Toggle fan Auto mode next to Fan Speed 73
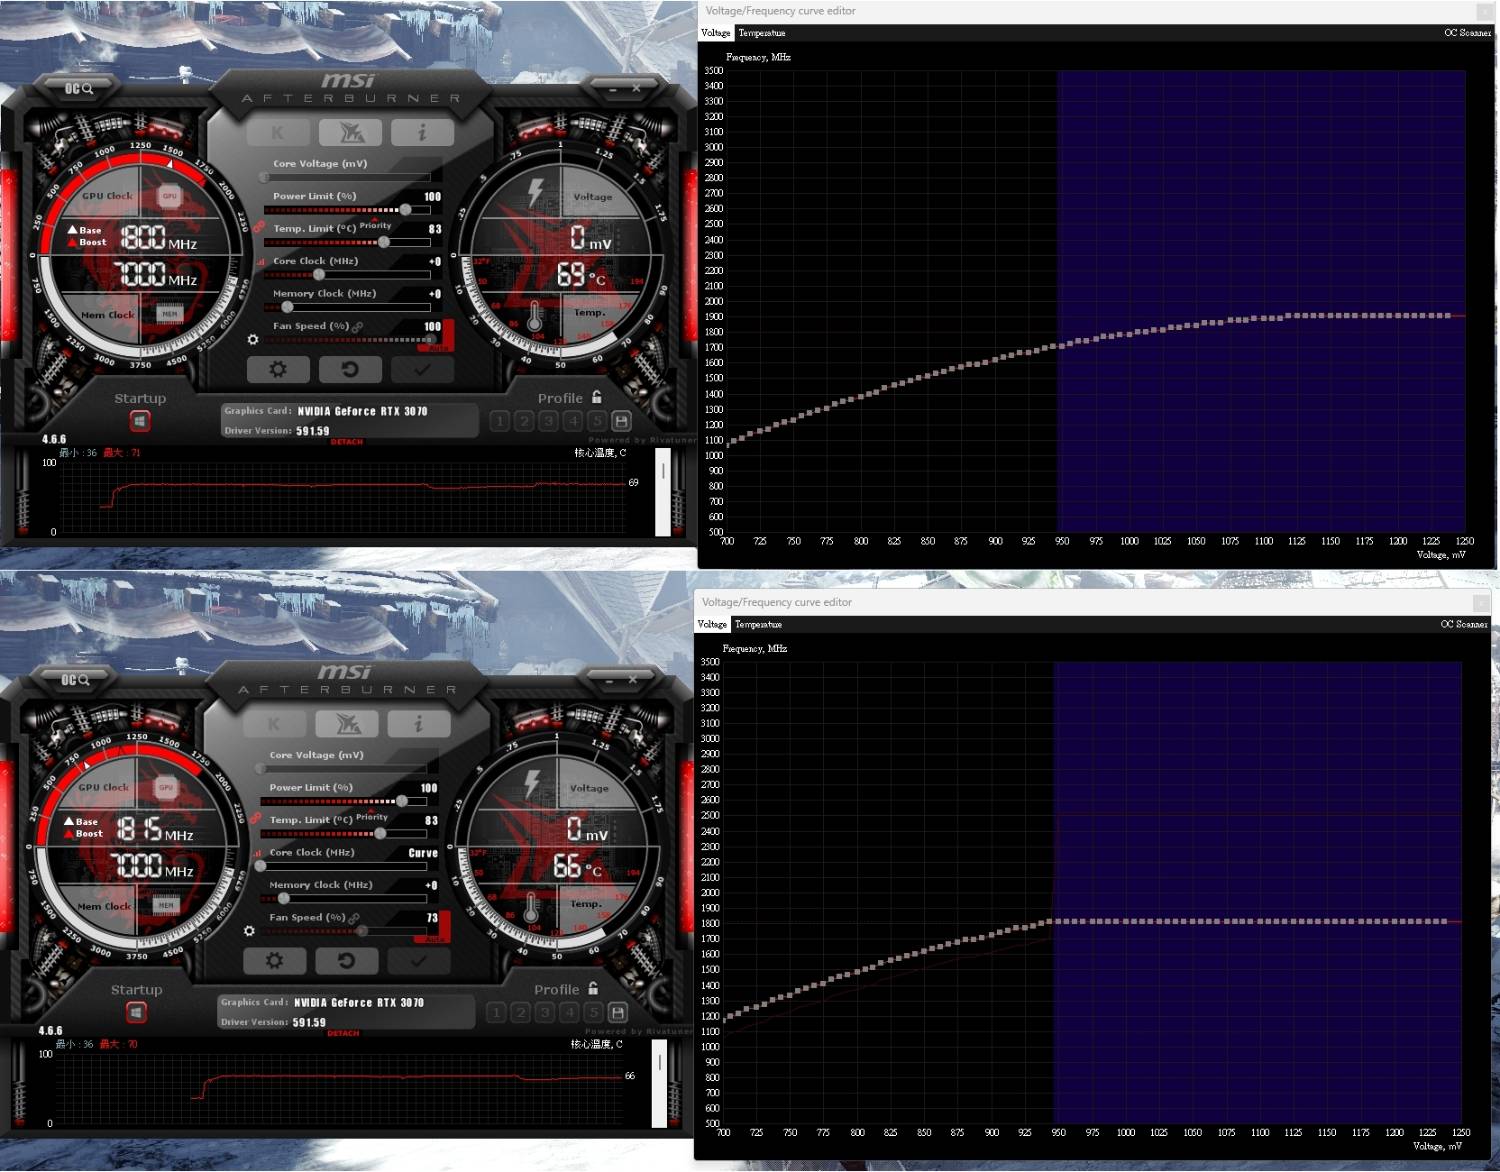Screen dimensions: 1500x1172 [435, 939]
